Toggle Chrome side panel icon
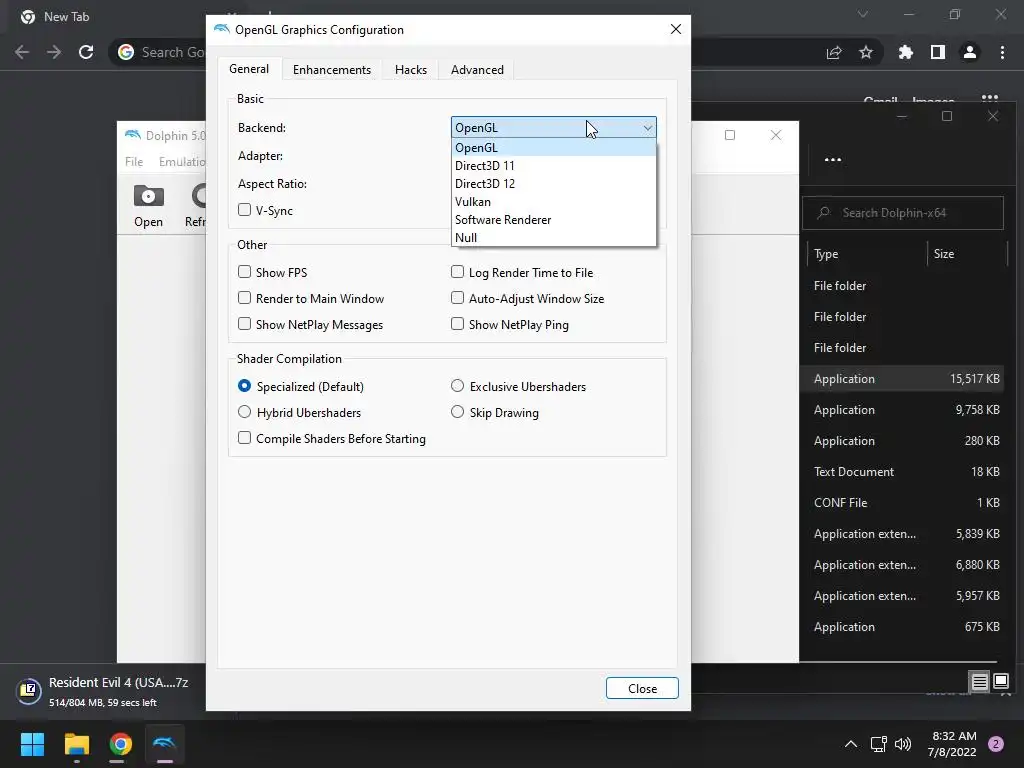The height and width of the screenshot is (768, 1024). tap(938, 52)
